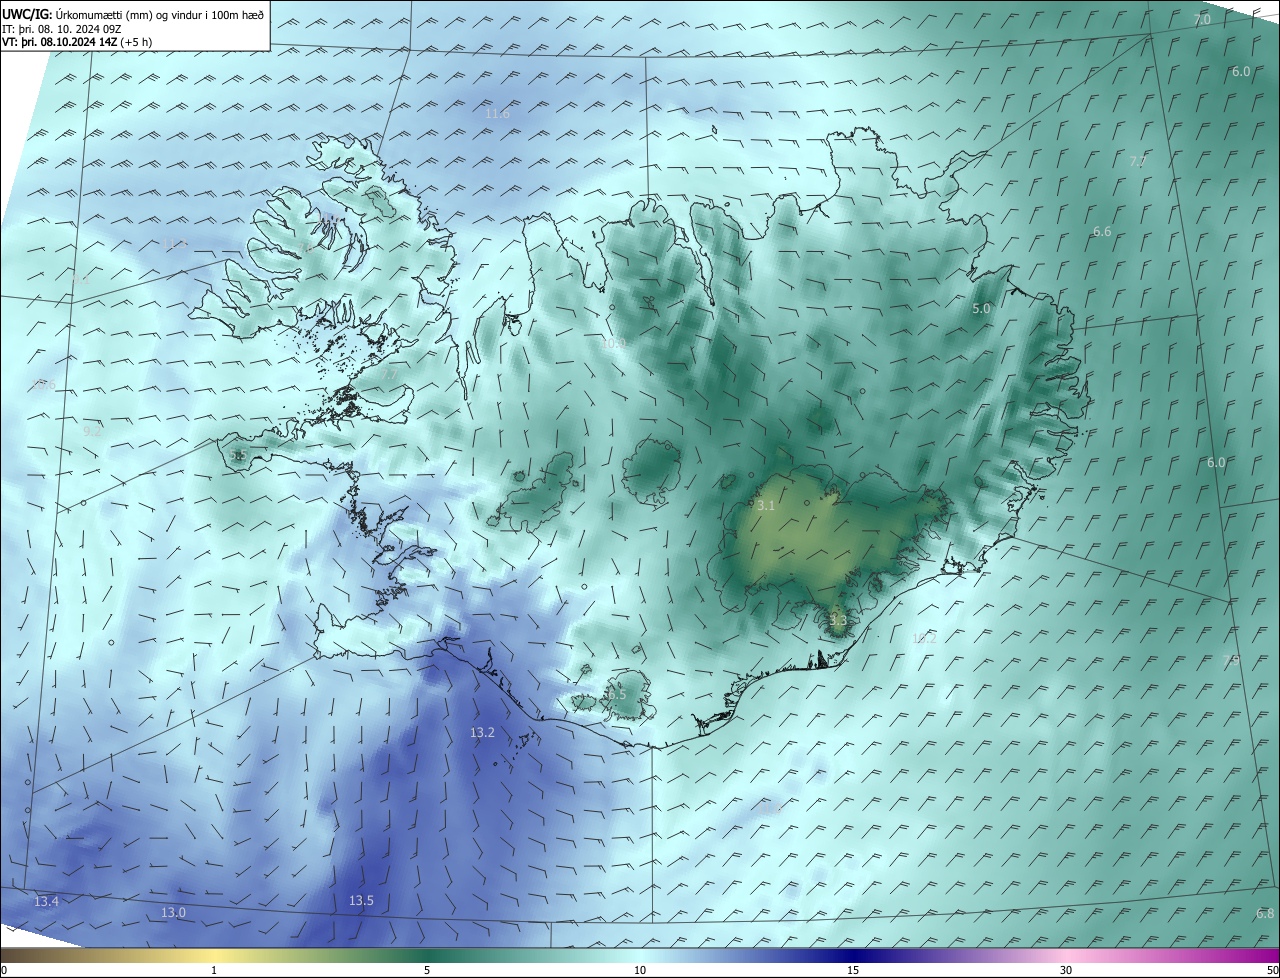The image size is (1280, 978).
Task: Click the 13.2 value off the south coast
Action: [482, 733]
